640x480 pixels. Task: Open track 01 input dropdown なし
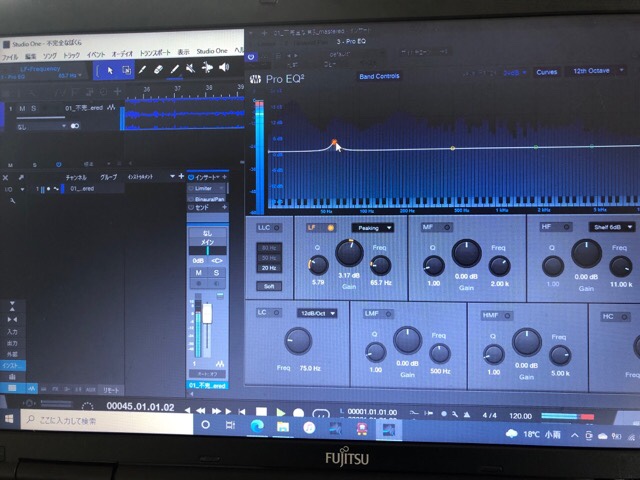(41, 127)
